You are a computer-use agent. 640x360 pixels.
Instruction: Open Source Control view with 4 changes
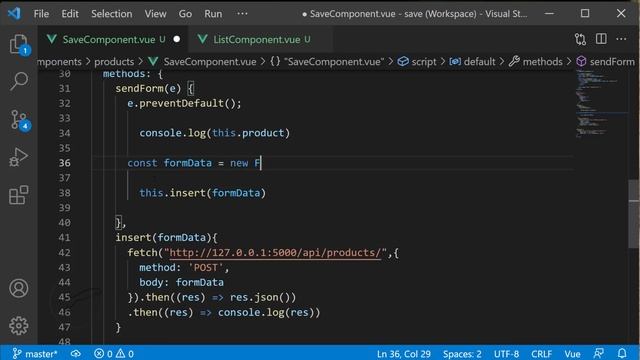(x=19, y=120)
